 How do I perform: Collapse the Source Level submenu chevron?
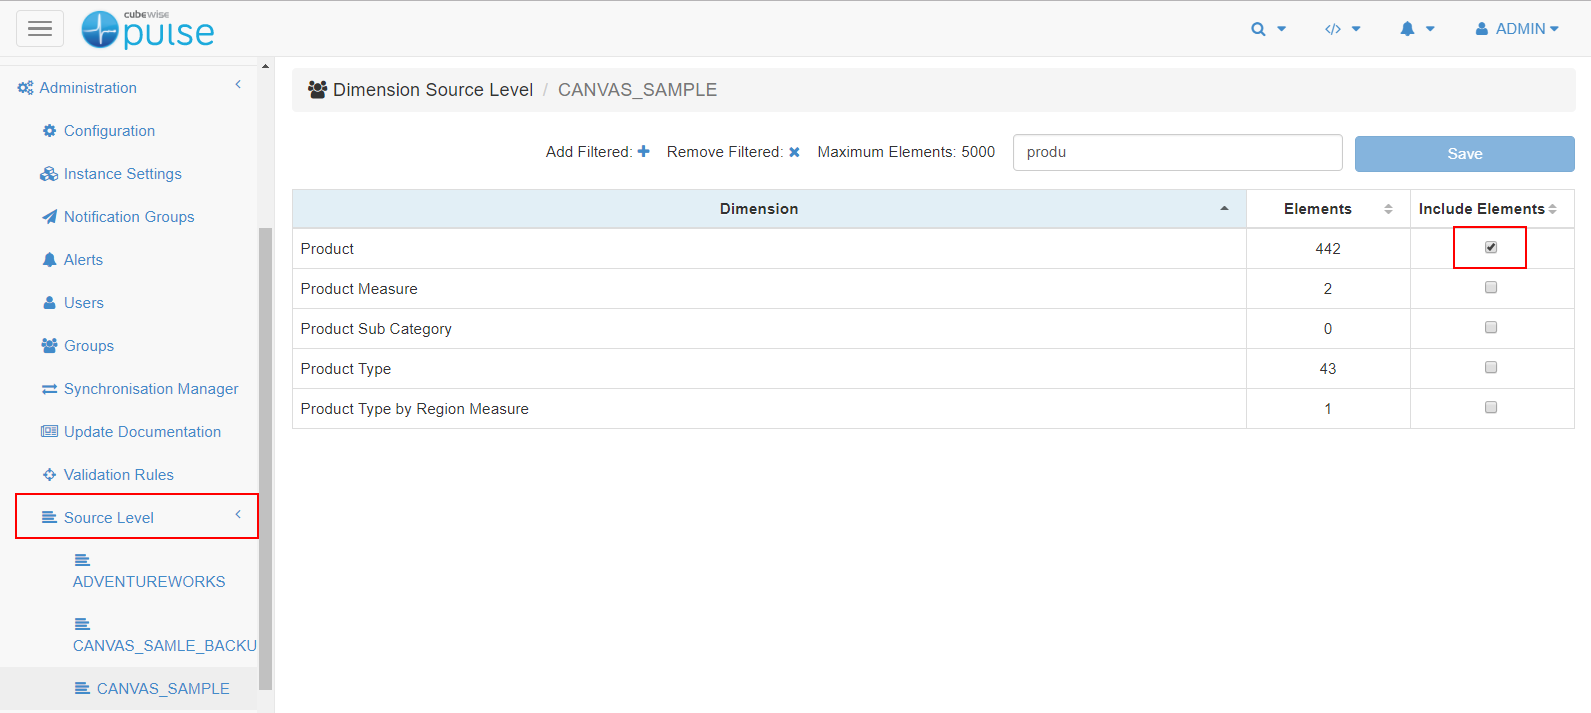238,515
